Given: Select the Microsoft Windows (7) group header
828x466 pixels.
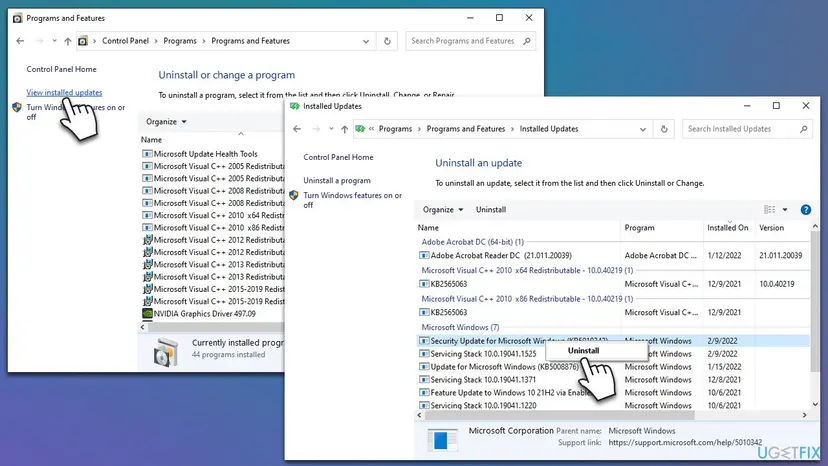Looking at the screenshot, I should (x=460, y=328).
